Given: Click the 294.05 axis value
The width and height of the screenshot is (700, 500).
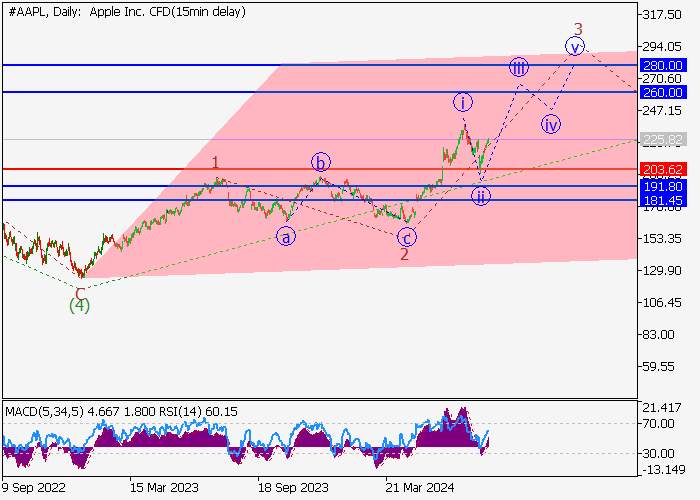Looking at the screenshot, I should 662,46.
